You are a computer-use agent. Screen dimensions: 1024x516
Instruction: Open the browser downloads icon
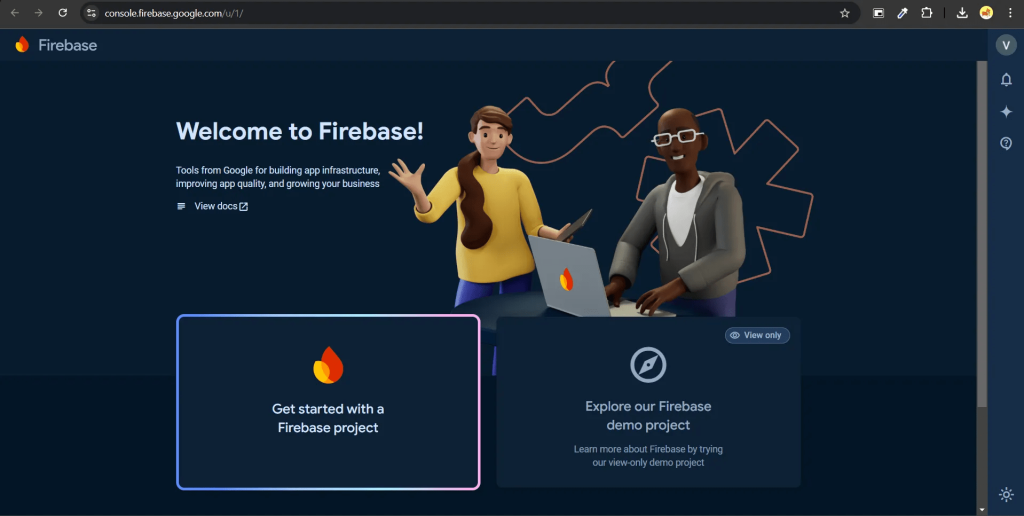point(961,13)
